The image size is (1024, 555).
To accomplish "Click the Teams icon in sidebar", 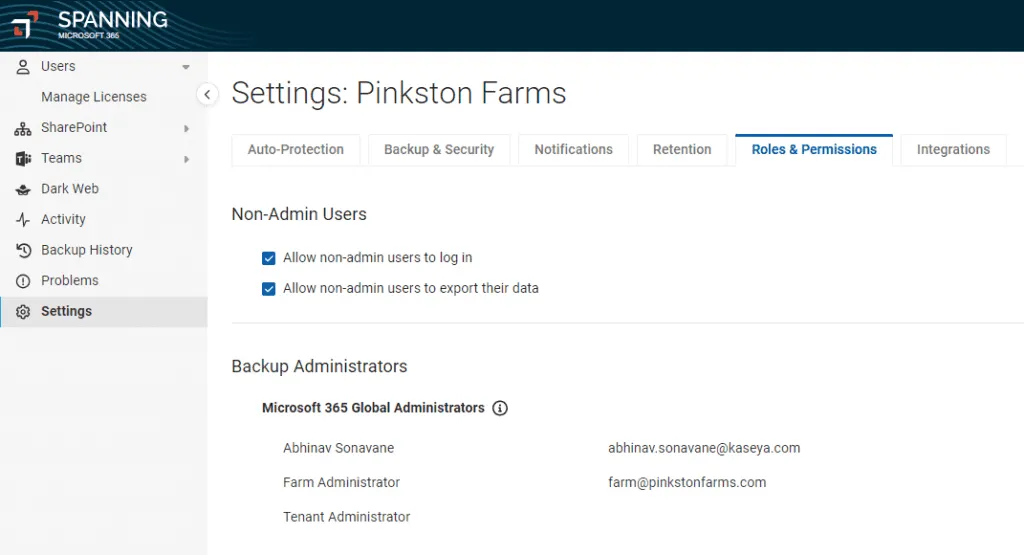I will 23,159.
